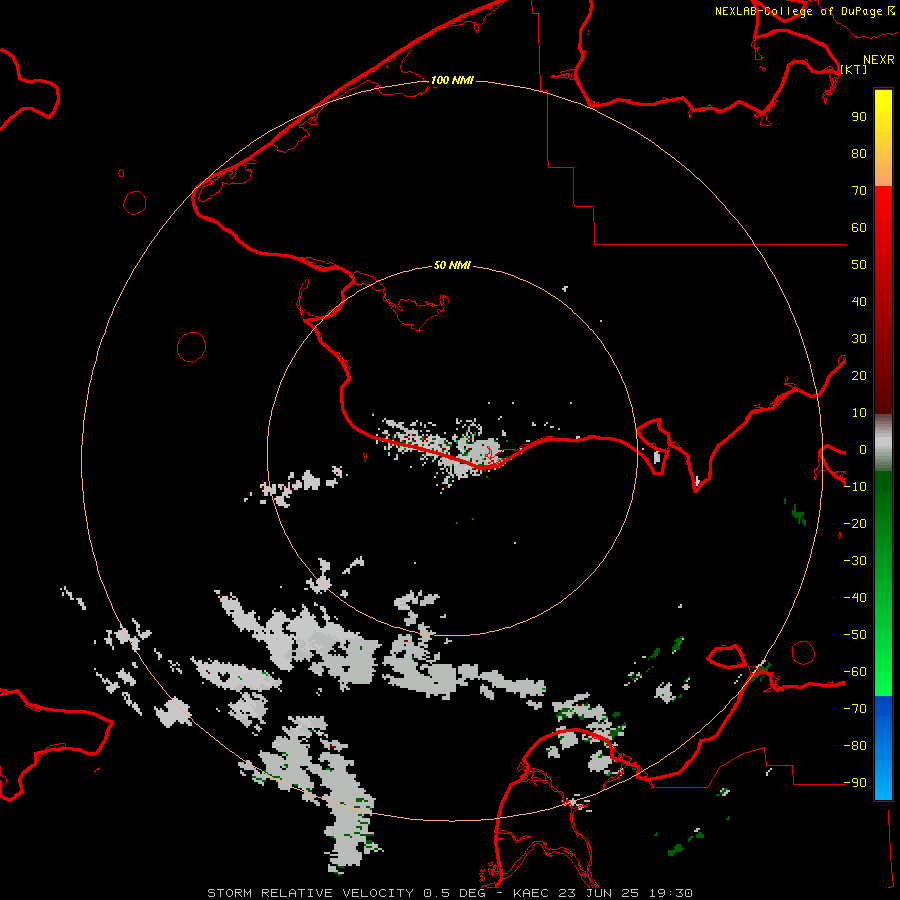The height and width of the screenshot is (900, 900).
Task: Click the -60 value on the velocity scale
Action: click(855, 672)
